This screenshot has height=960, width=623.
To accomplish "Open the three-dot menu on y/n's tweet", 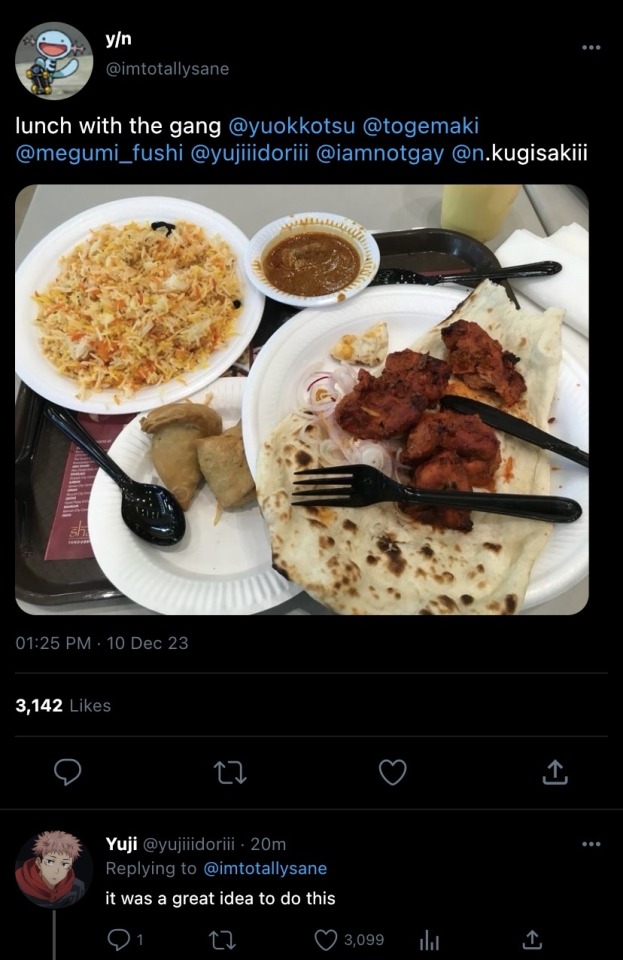I will [x=591, y=48].
